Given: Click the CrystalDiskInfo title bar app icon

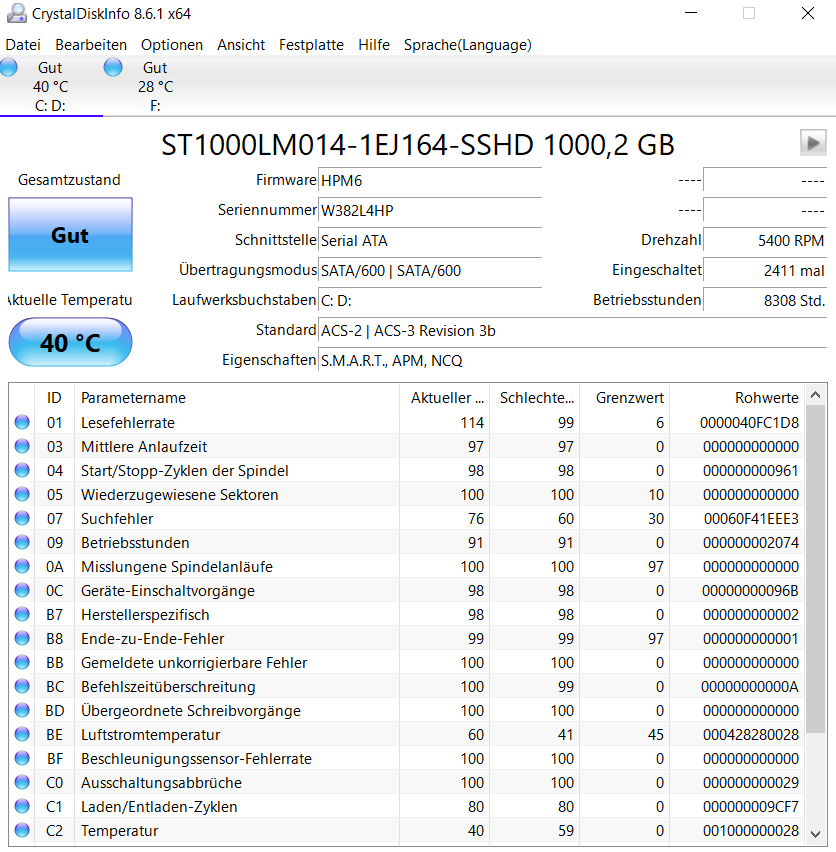Looking at the screenshot, I should 16,13.
